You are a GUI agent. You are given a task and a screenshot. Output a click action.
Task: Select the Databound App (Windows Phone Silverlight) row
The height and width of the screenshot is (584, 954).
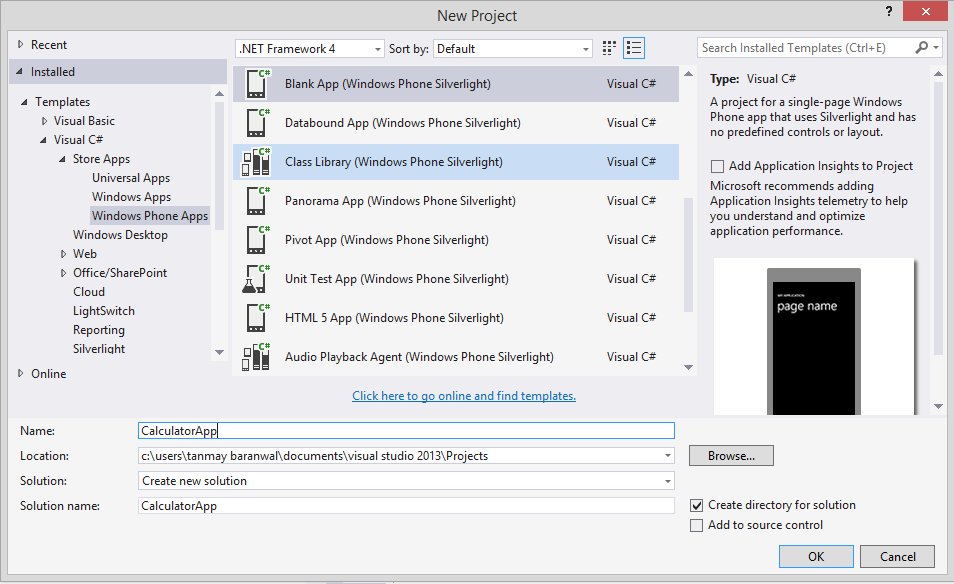click(456, 123)
